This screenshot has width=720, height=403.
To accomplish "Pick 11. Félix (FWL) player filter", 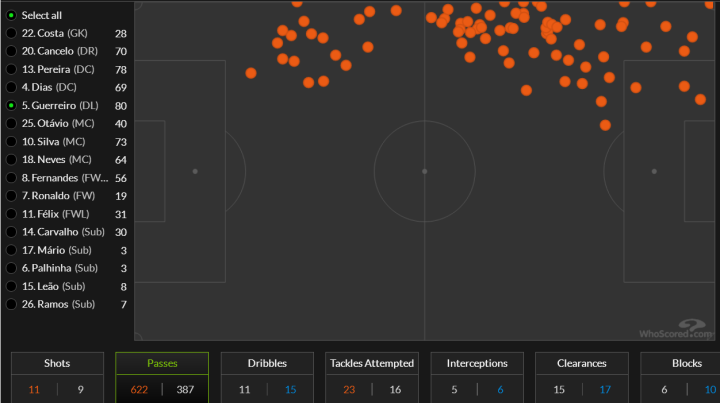I will (x=11, y=213).
